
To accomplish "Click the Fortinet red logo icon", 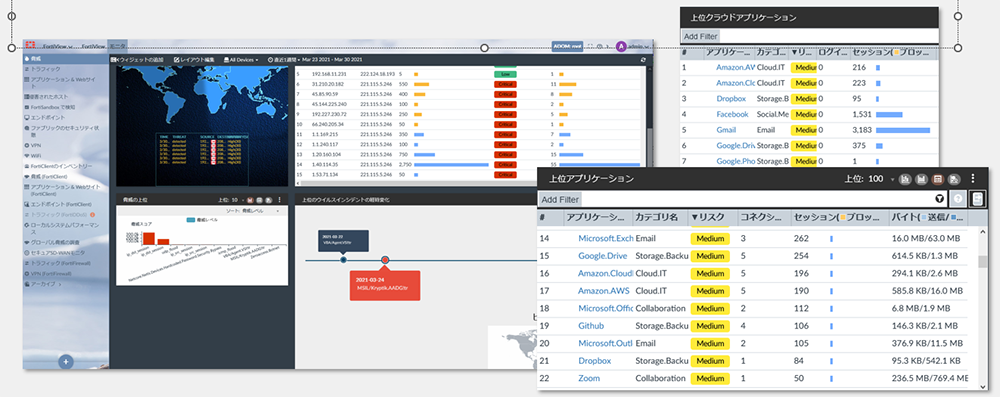I will point(31,45).
